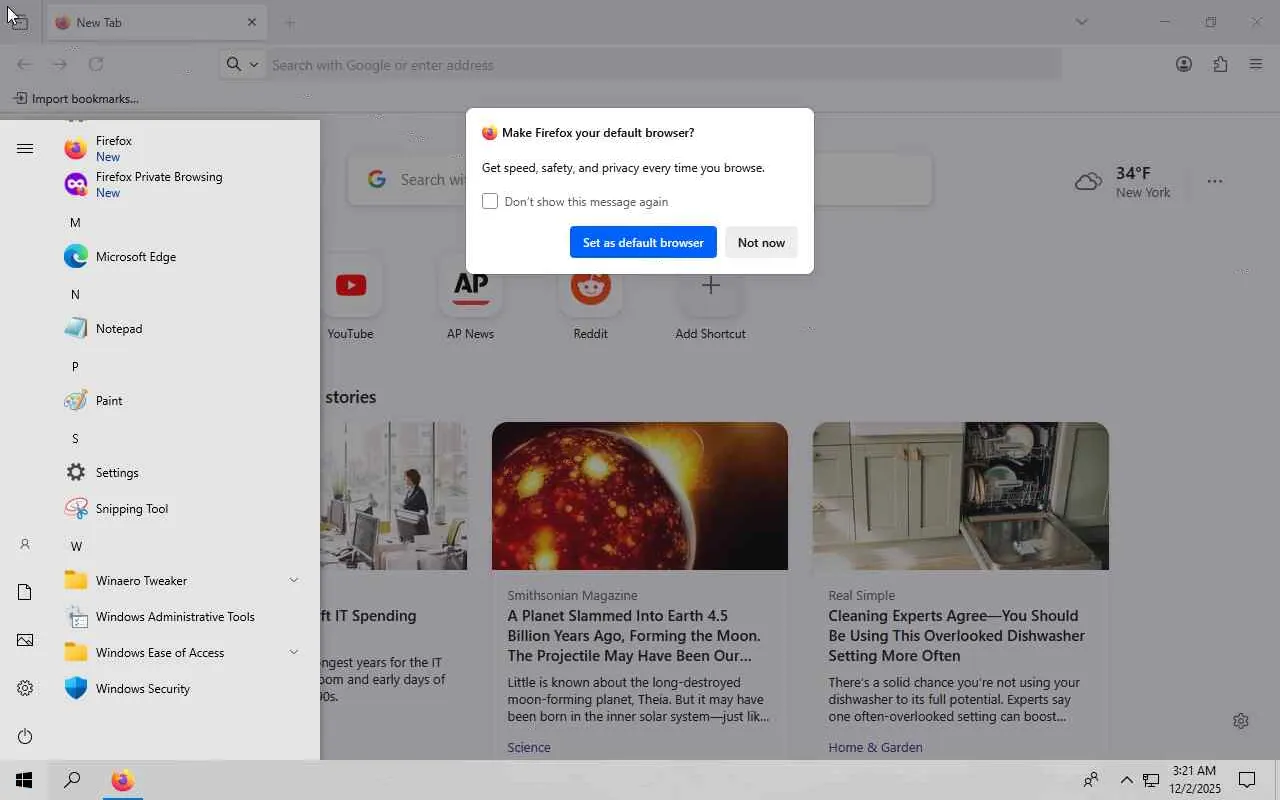Click the Google page search box

click(640, 179)
